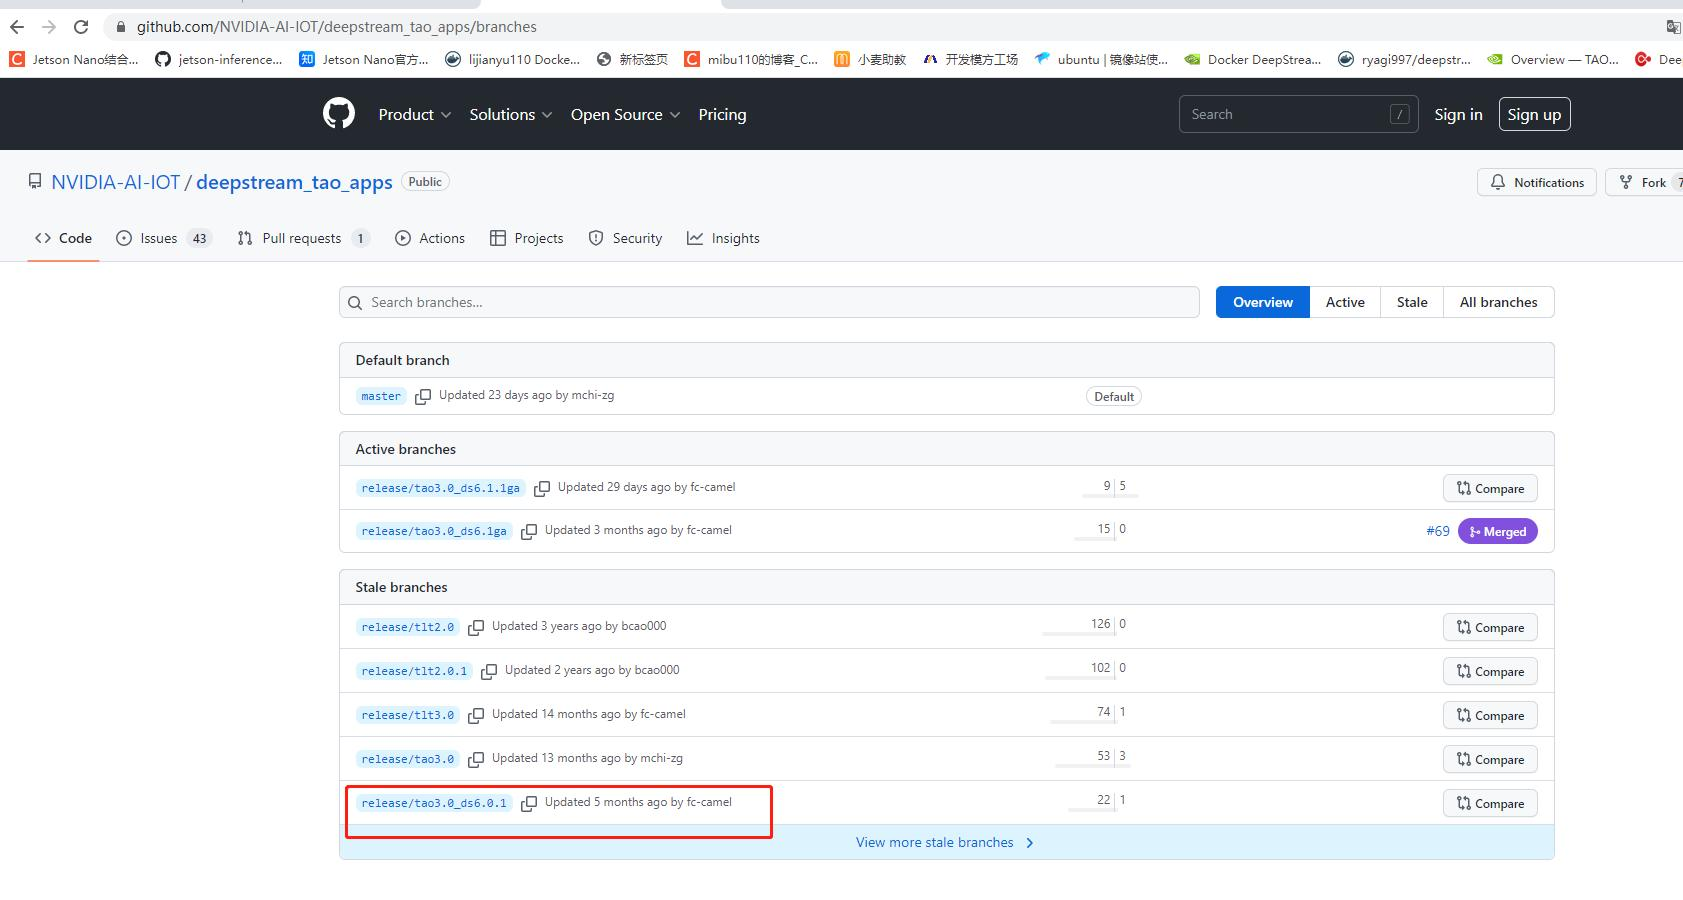Click the site lock icon in address bar

click(x=121, y=27)
